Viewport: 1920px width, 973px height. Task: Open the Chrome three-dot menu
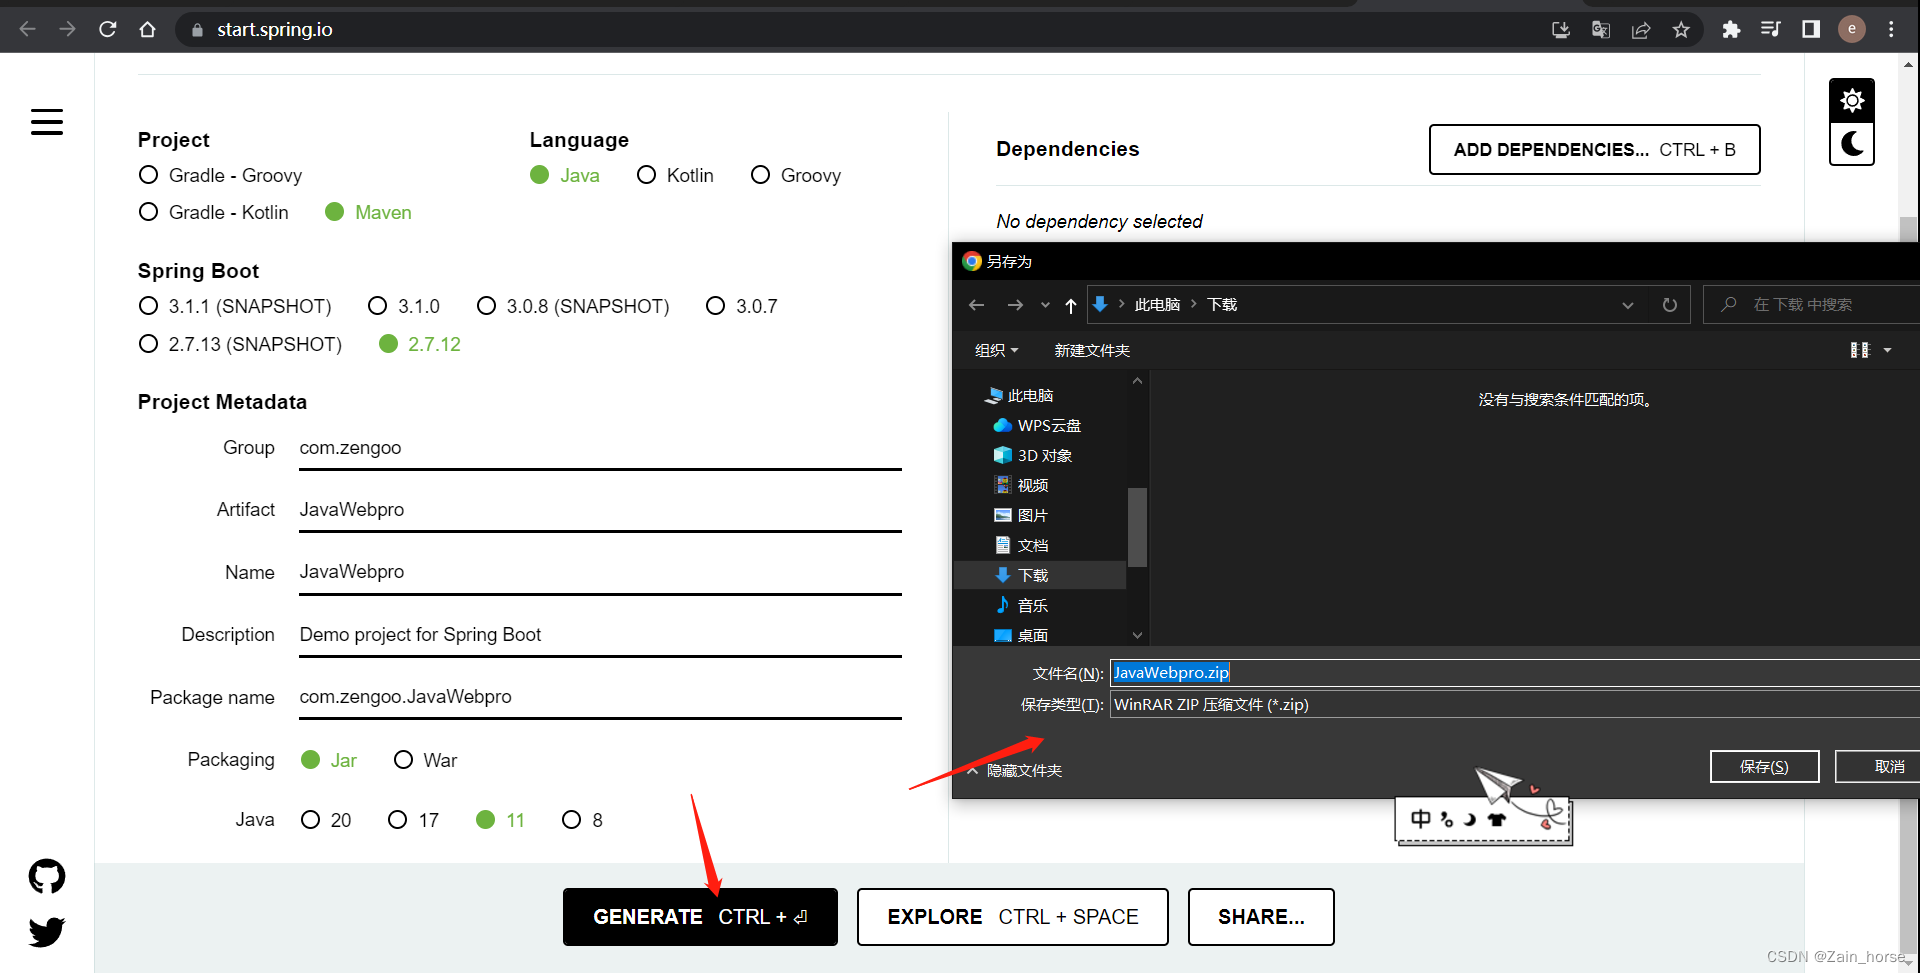tap(1891, 30)
